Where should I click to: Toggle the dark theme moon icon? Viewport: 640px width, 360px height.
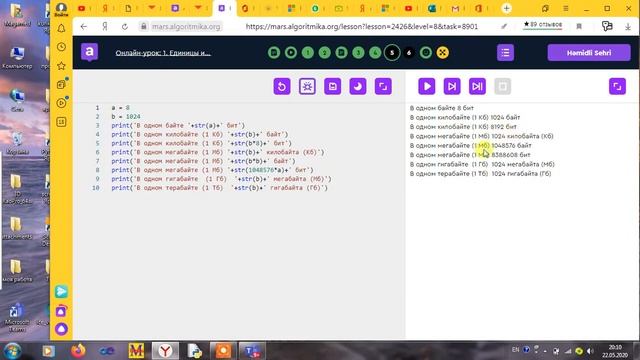point(358,87)
